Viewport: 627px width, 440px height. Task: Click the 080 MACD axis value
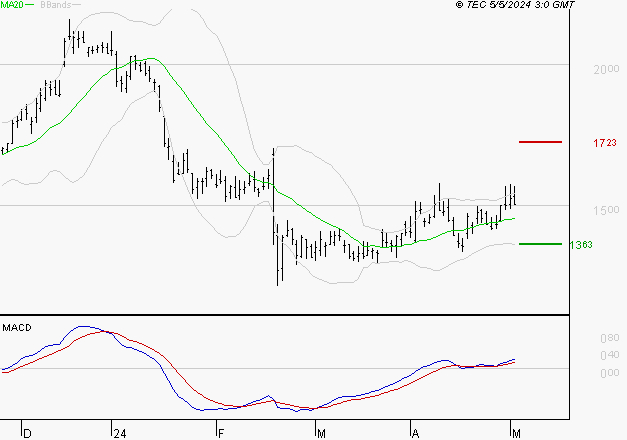(x=610, y=338)
